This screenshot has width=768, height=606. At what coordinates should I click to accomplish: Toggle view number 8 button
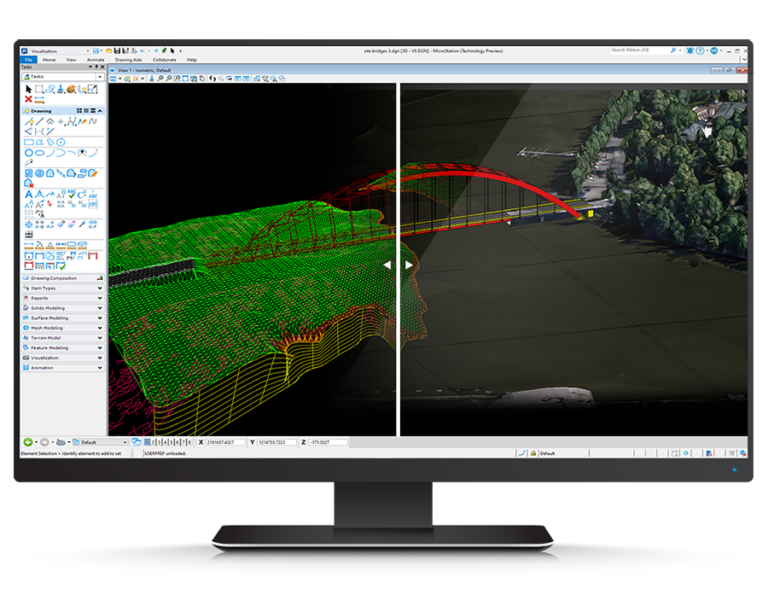point(189,442)
